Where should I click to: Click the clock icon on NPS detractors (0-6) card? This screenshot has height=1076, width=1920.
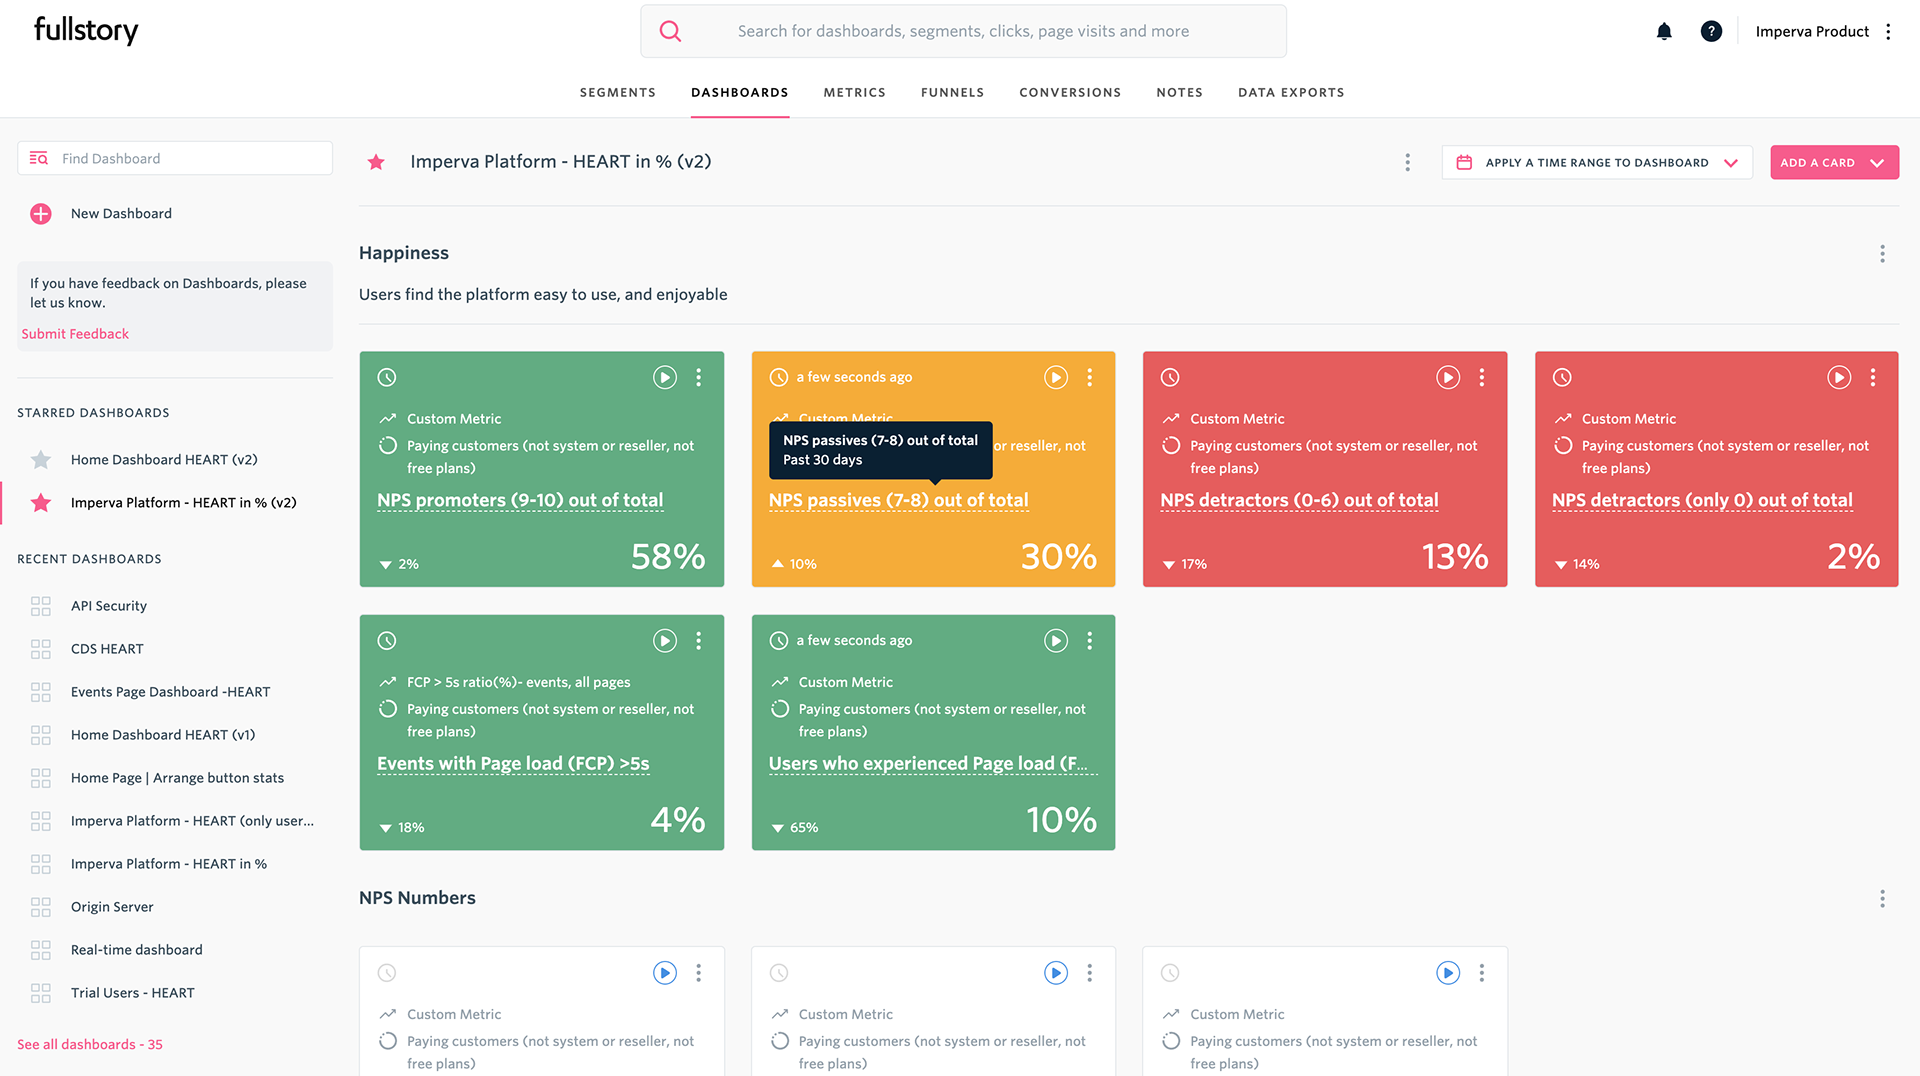click(1170, 377)
